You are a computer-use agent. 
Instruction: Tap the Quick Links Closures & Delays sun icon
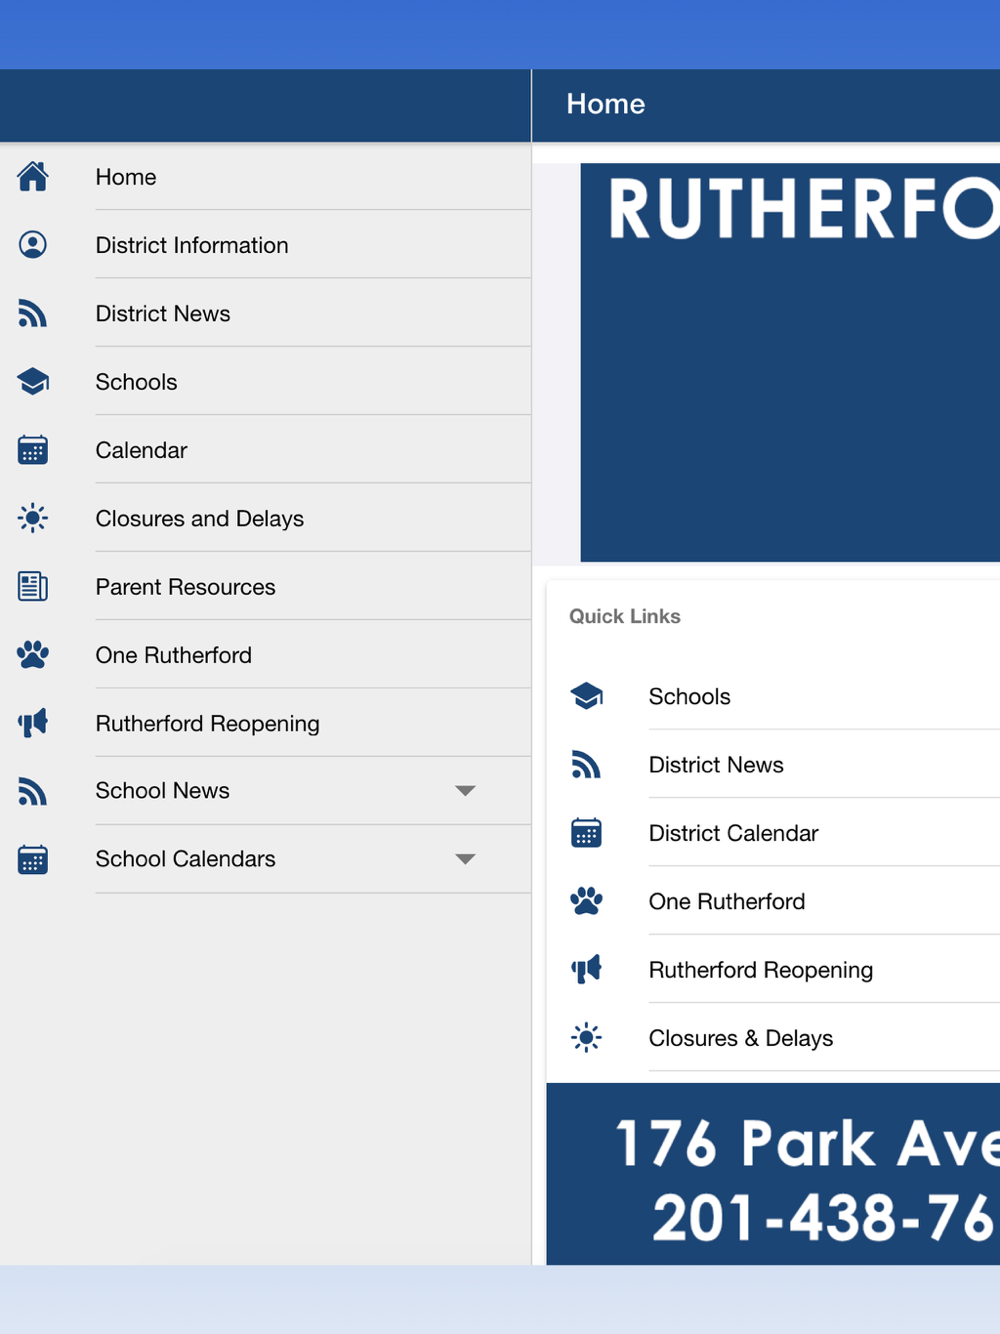[587, 1038]
